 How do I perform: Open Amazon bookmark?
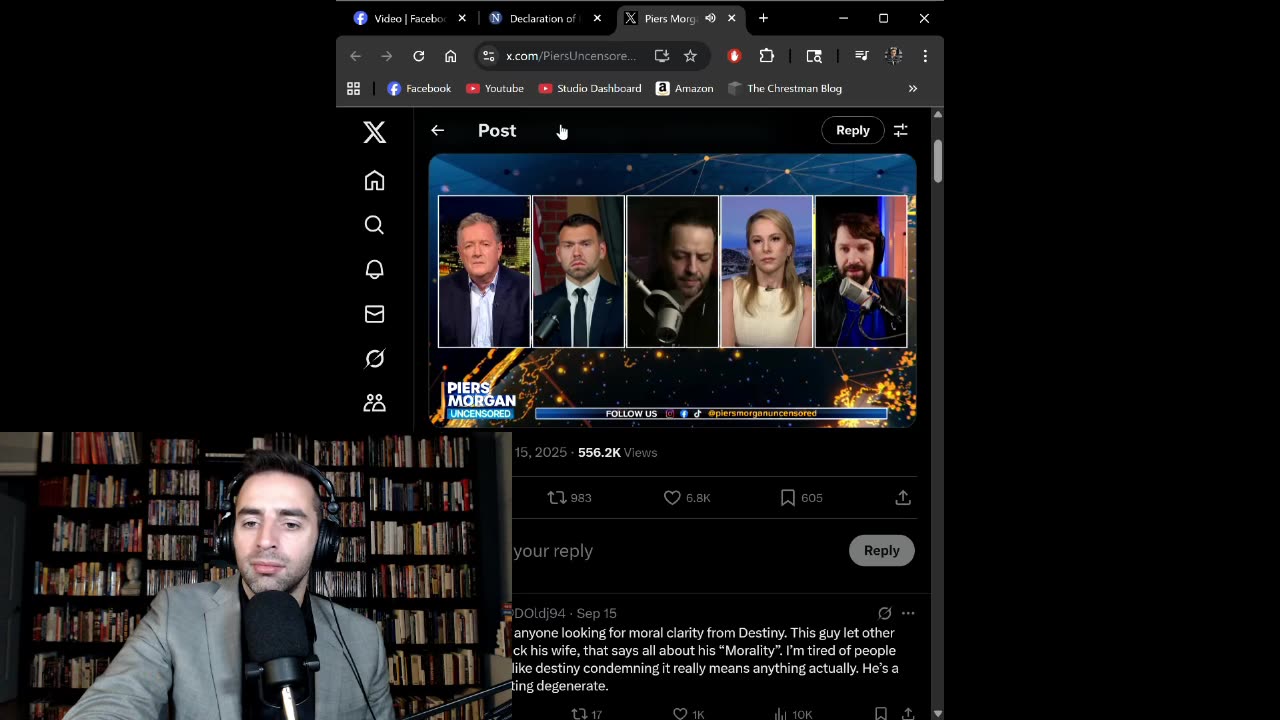685,88
